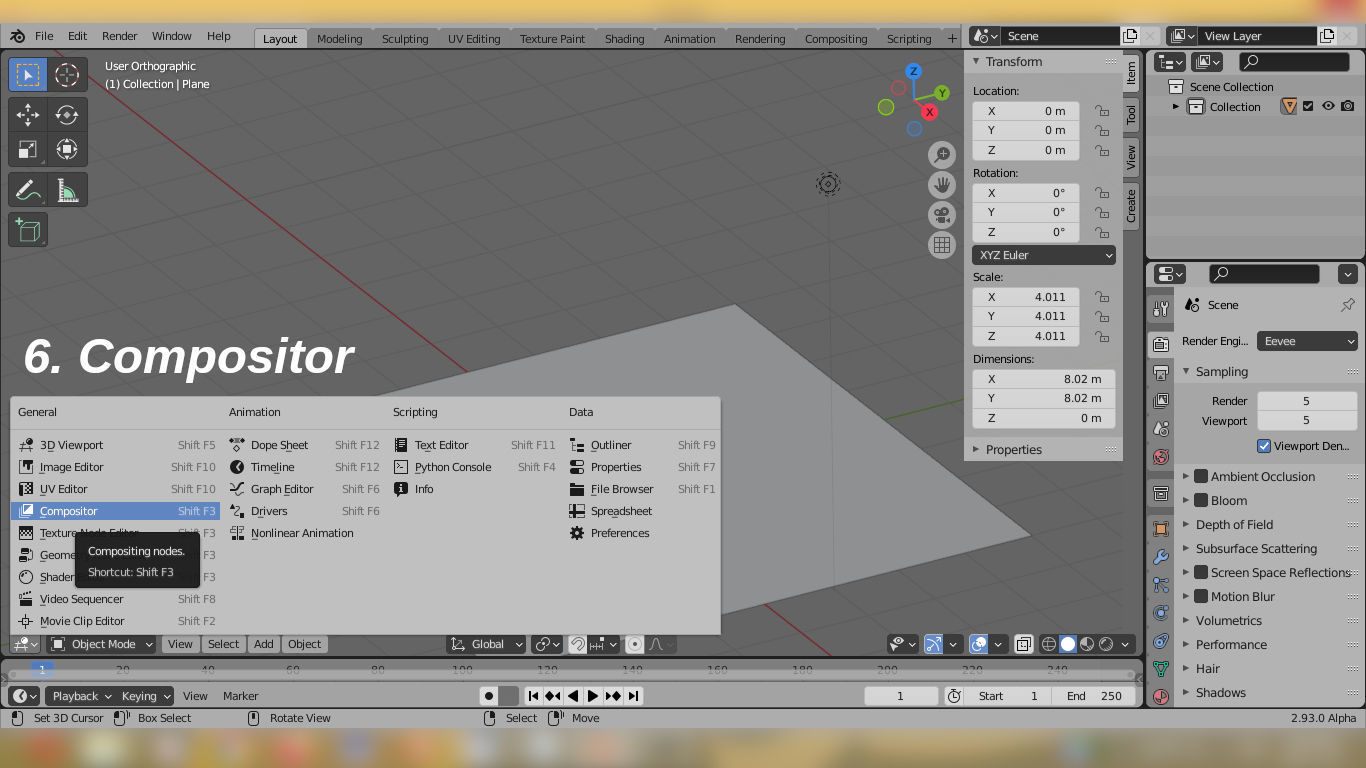Open Keying popover in timeline
1366x768 pixels.
(x=145, y=696)
